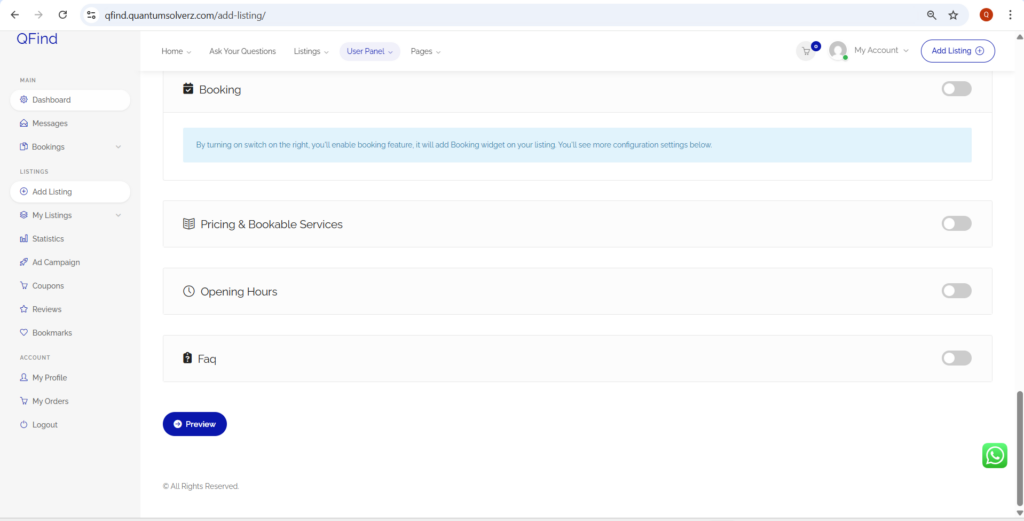Click the Logout power icon
1024x521 pixels.
[24, 425]
